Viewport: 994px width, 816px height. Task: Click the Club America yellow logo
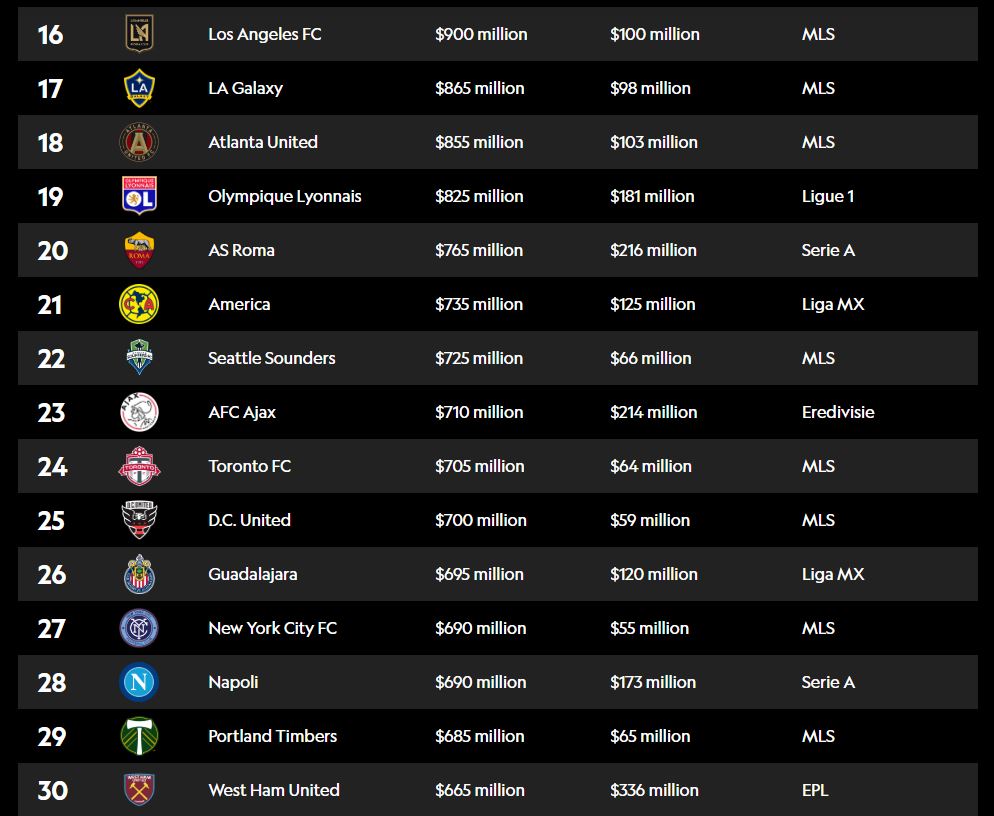tap(139, 304)
